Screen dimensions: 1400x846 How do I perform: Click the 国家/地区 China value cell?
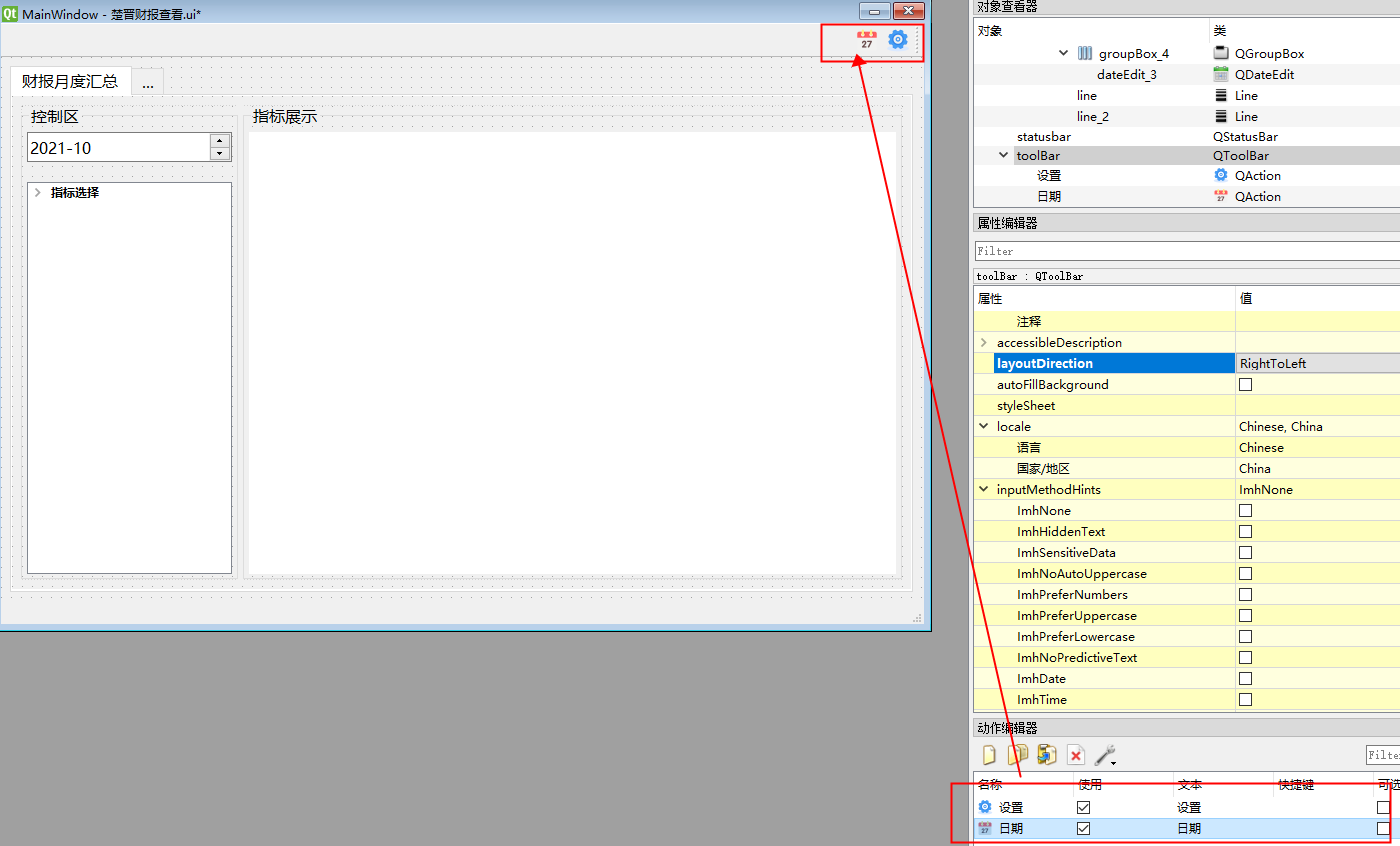(1317, 468)
